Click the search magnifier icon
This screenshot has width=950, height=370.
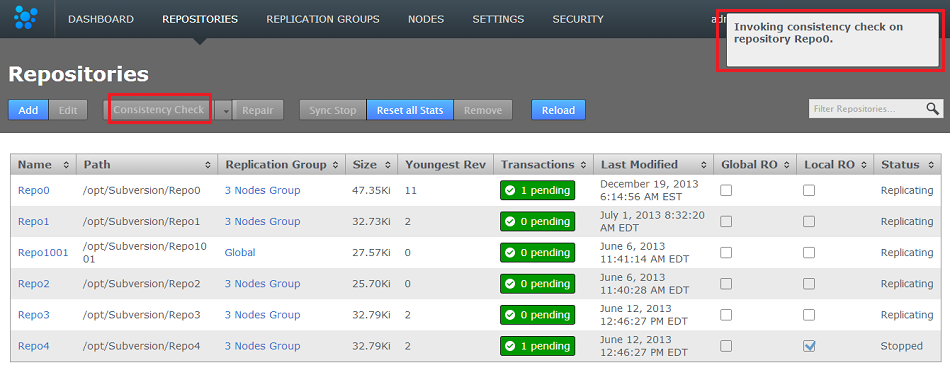[932, 109]
